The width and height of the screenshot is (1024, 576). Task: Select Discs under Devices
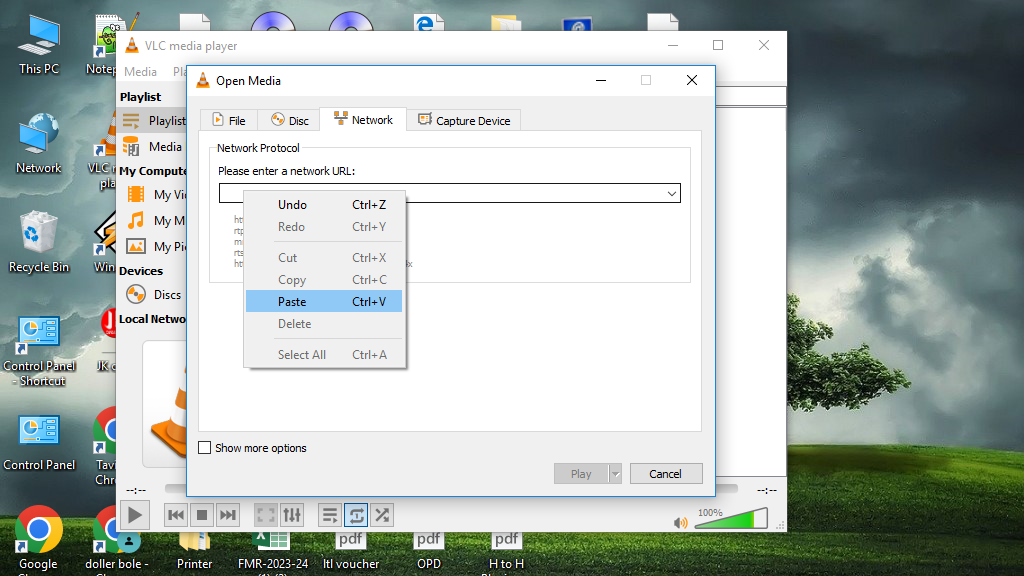pos(154,295)
